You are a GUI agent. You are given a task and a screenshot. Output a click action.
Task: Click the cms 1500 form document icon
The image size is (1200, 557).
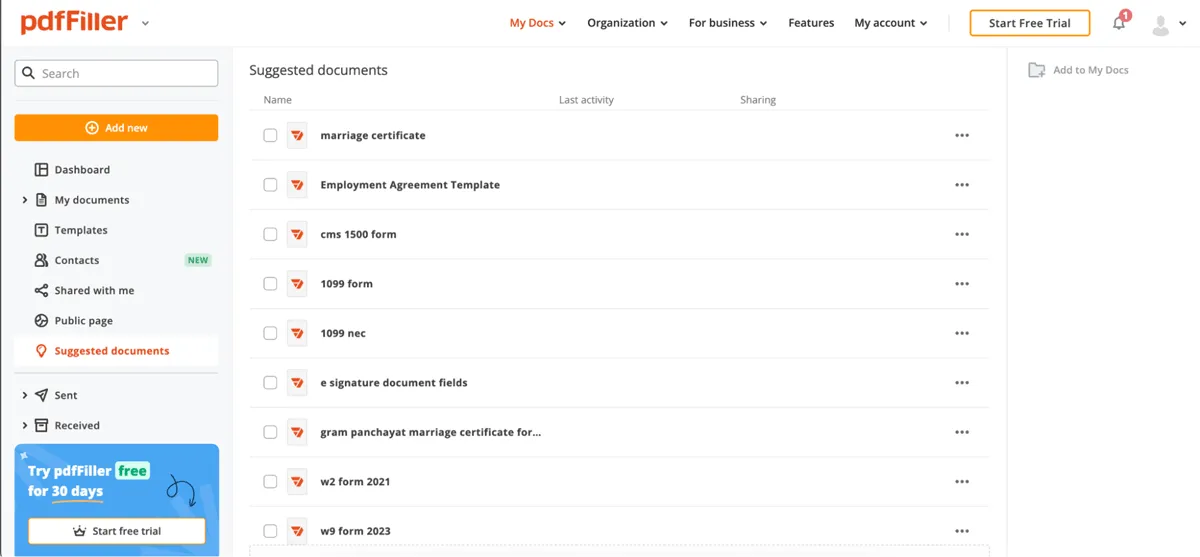point(297,234)
